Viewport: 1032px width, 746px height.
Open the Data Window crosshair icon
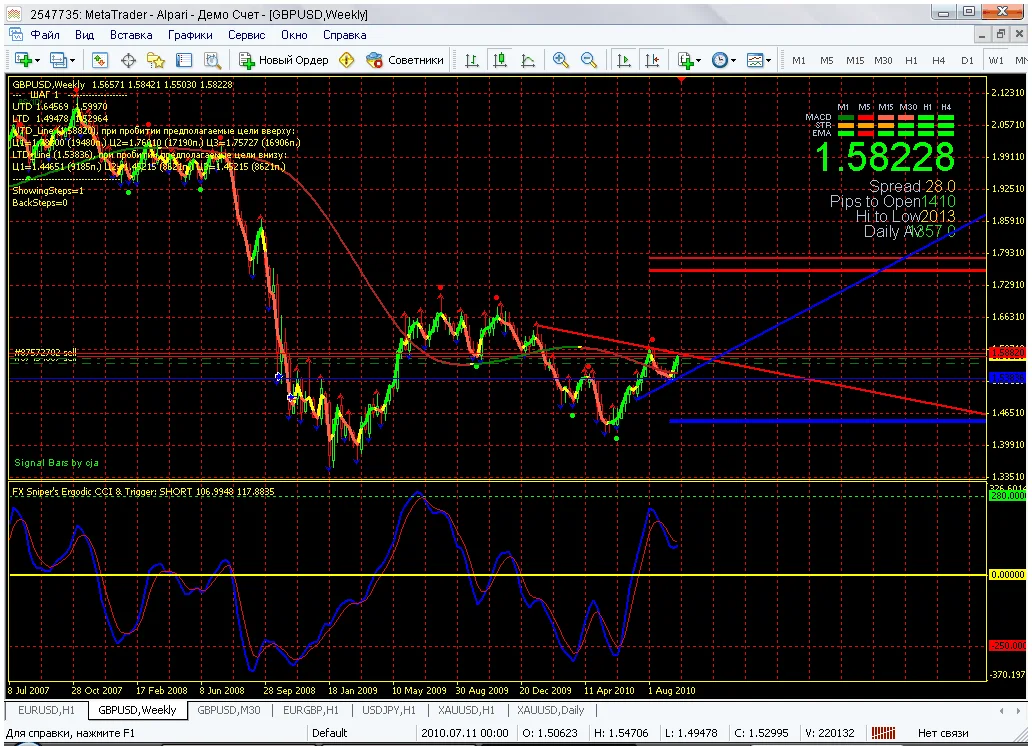coord(128,60)
